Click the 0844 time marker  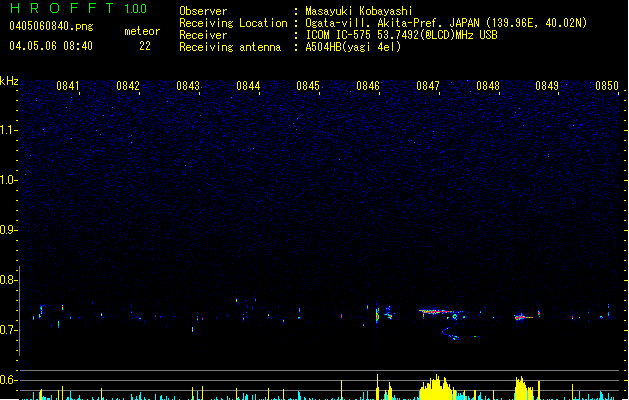click(248, 86)
